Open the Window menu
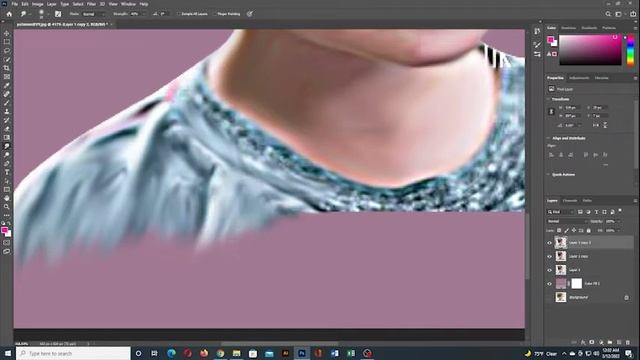The width and height of the screenshot is (640, 360). coord(128,4)
